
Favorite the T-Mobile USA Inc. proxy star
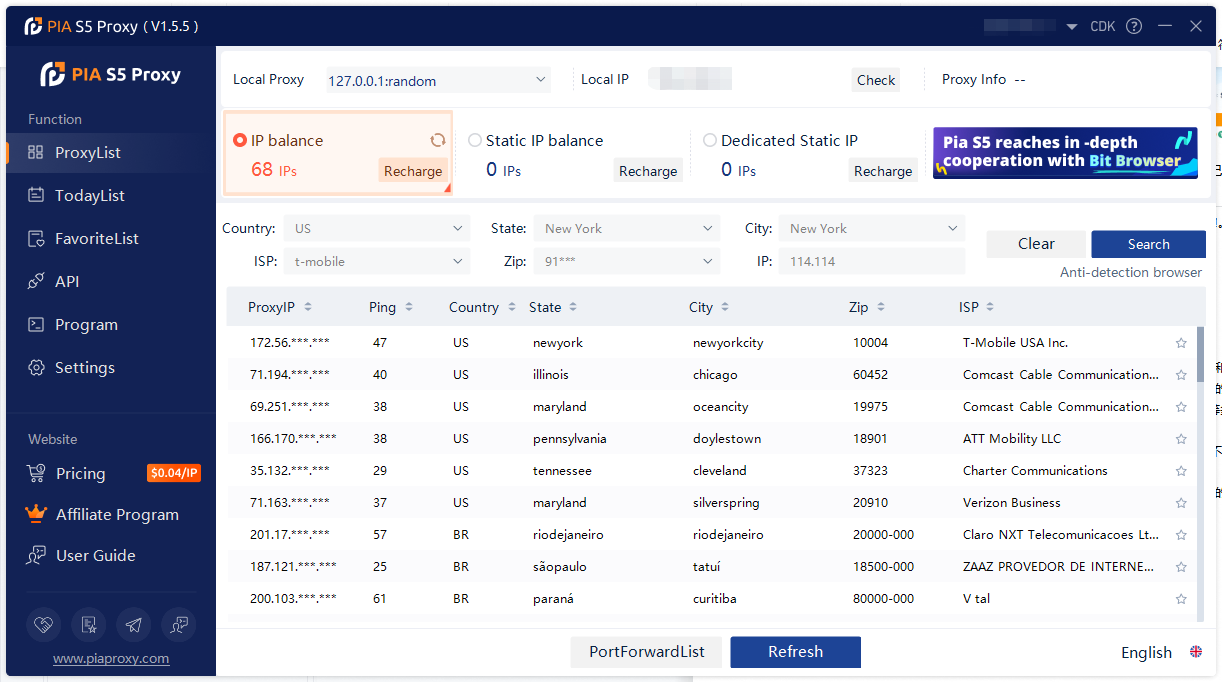(1181, 343)
